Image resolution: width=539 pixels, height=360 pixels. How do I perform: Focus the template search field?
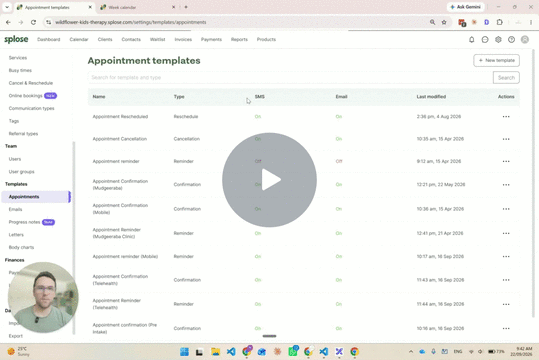coord(290,77)
